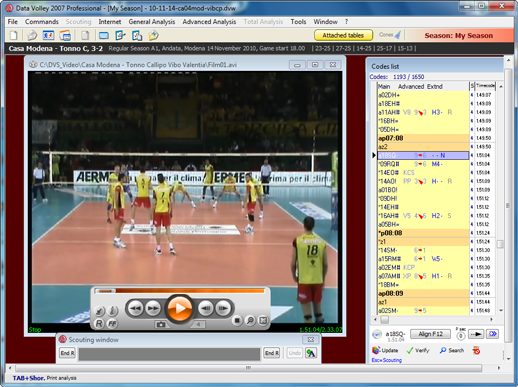Click the right End R button
This screenshot has width=518, height=387.
[x=271, y=353]
